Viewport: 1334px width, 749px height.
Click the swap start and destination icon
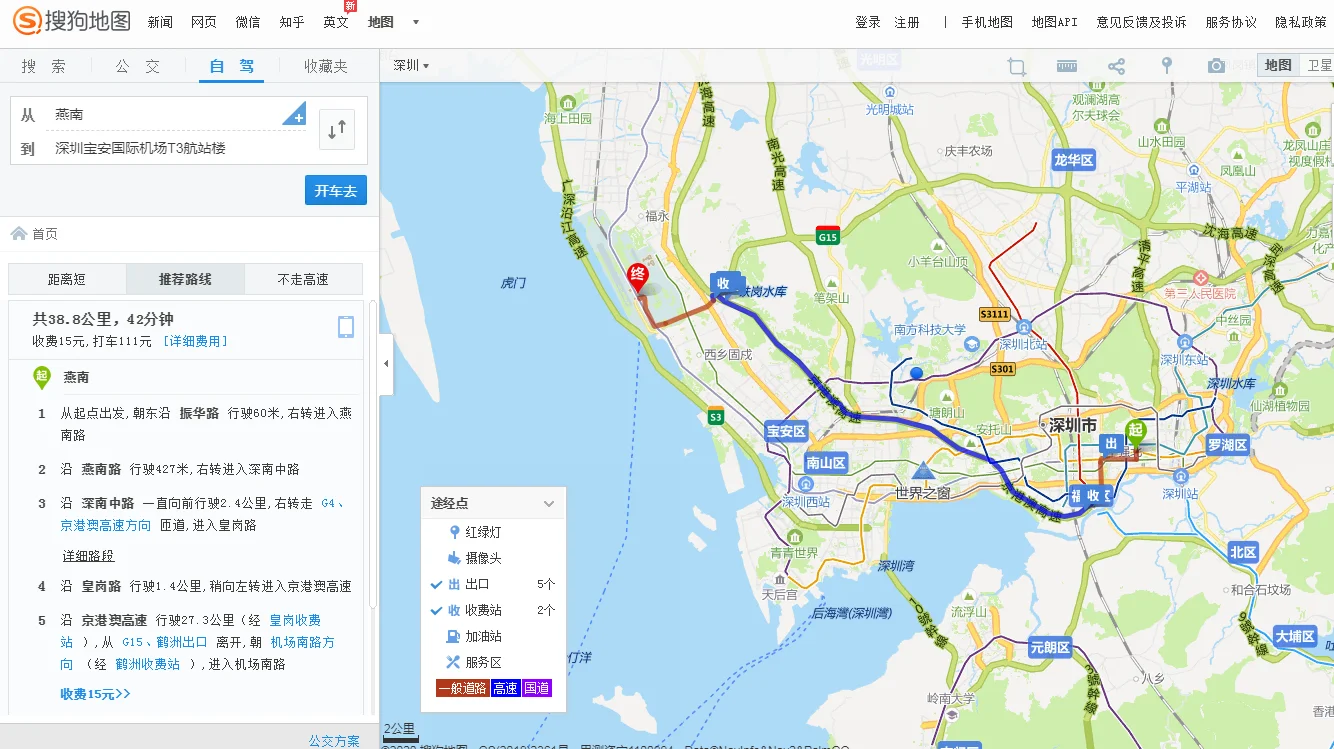pos(337,129)
